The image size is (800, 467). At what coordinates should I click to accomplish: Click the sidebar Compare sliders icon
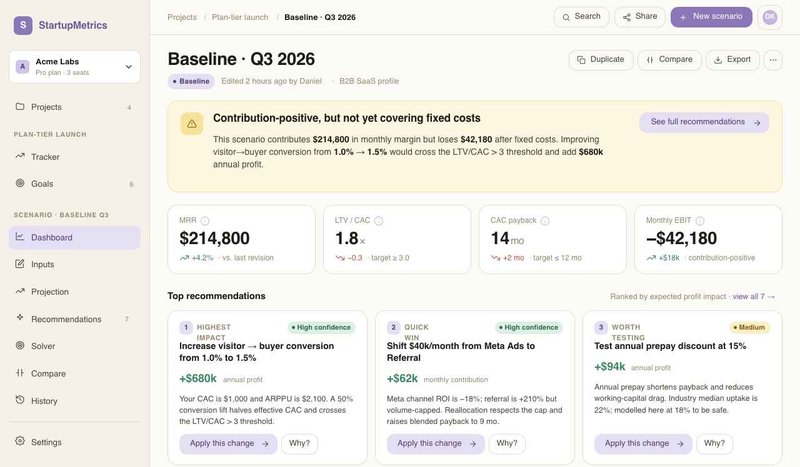tap(20, 373)
